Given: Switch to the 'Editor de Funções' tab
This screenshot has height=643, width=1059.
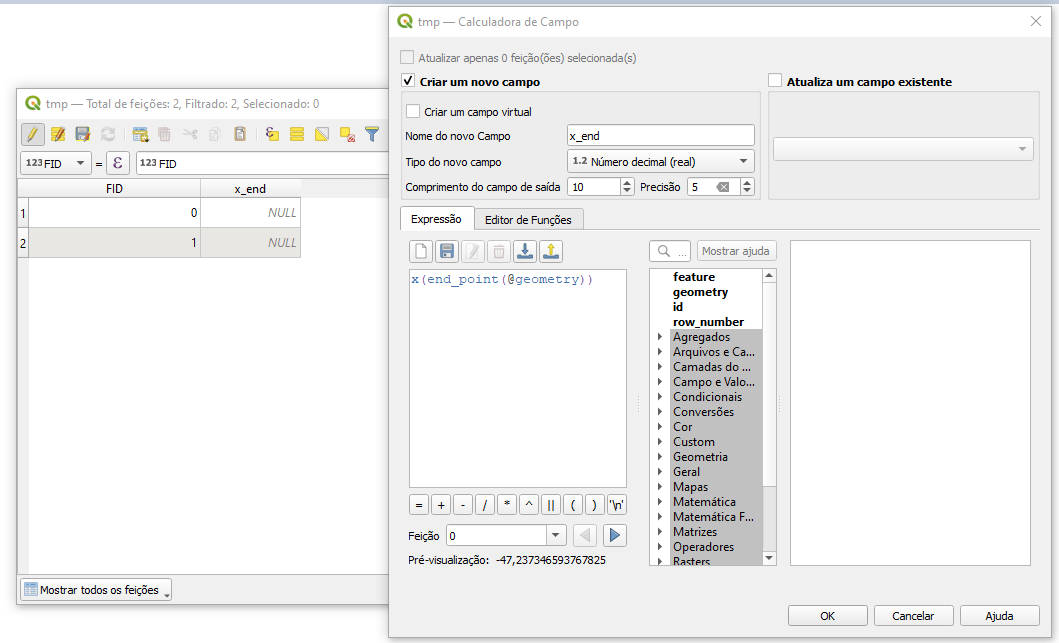Looking at the screenshot, I should 531,219.
